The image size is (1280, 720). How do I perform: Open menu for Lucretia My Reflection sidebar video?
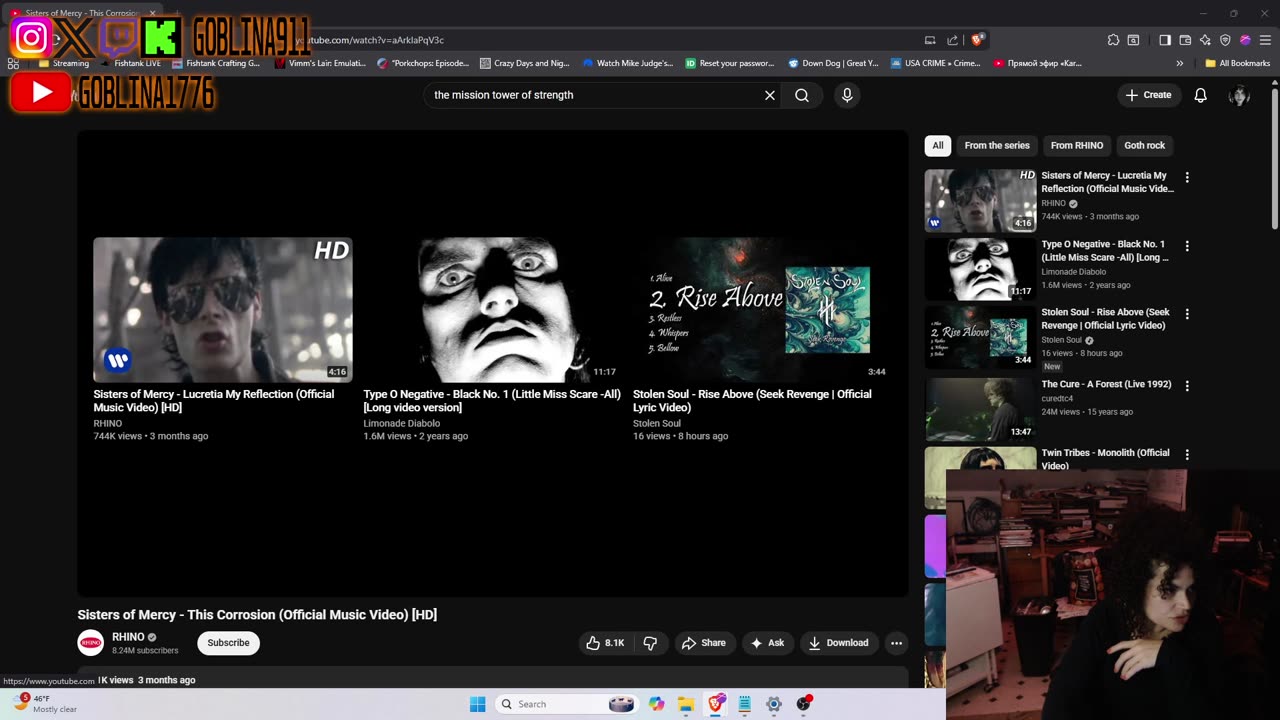point(1187,177)
